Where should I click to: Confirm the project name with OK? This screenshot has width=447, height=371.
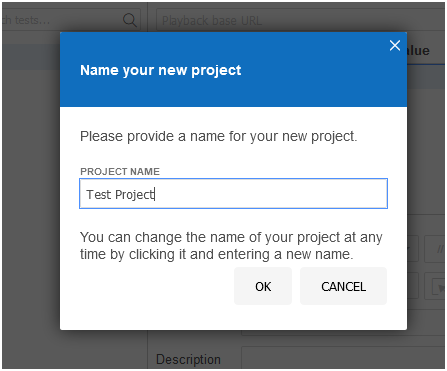pyautogui.click(x=263, y=286)
